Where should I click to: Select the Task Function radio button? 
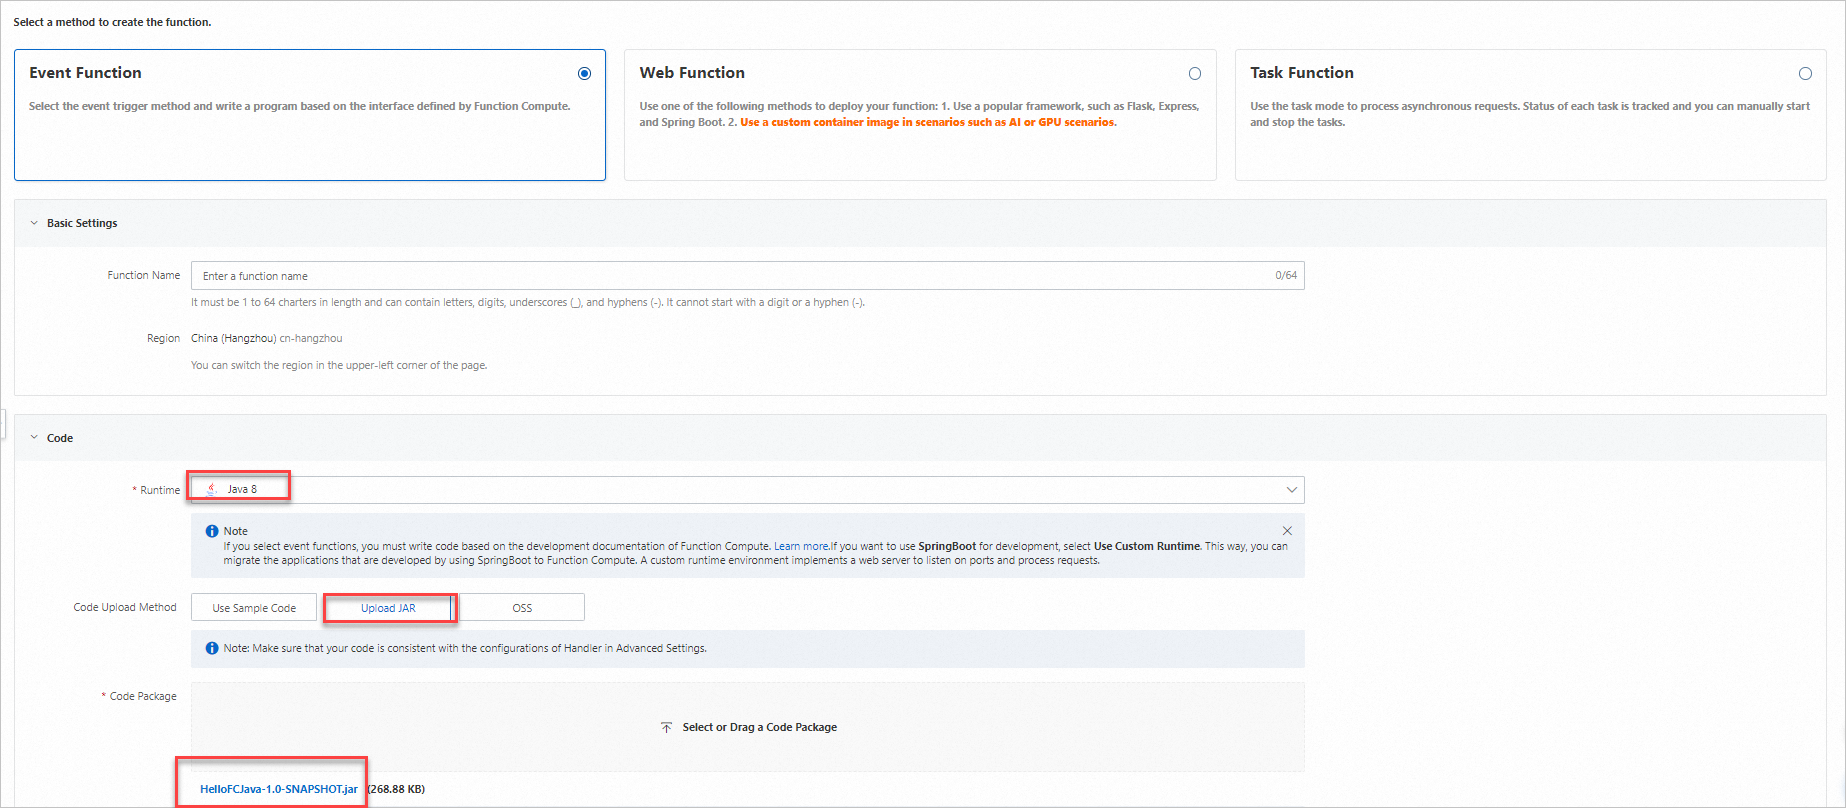point(1805,73)
